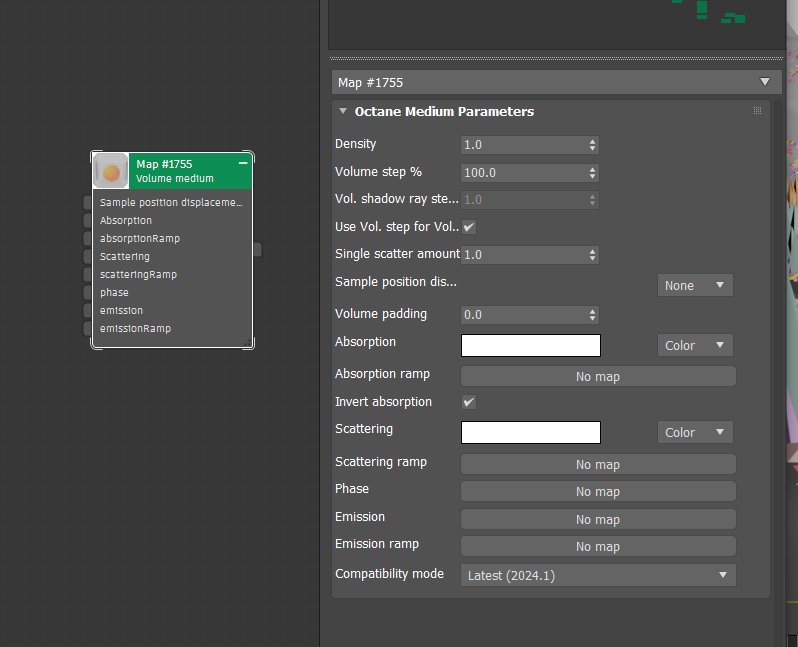Click the 'scatteringRamp' node slot label
Screen dimensions: 798x647
138,274
